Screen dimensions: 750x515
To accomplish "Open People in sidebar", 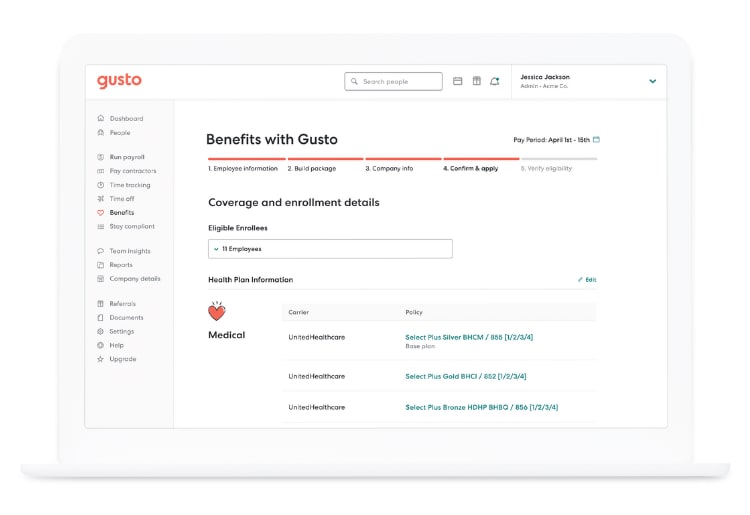I will click(x=120, y=133).
